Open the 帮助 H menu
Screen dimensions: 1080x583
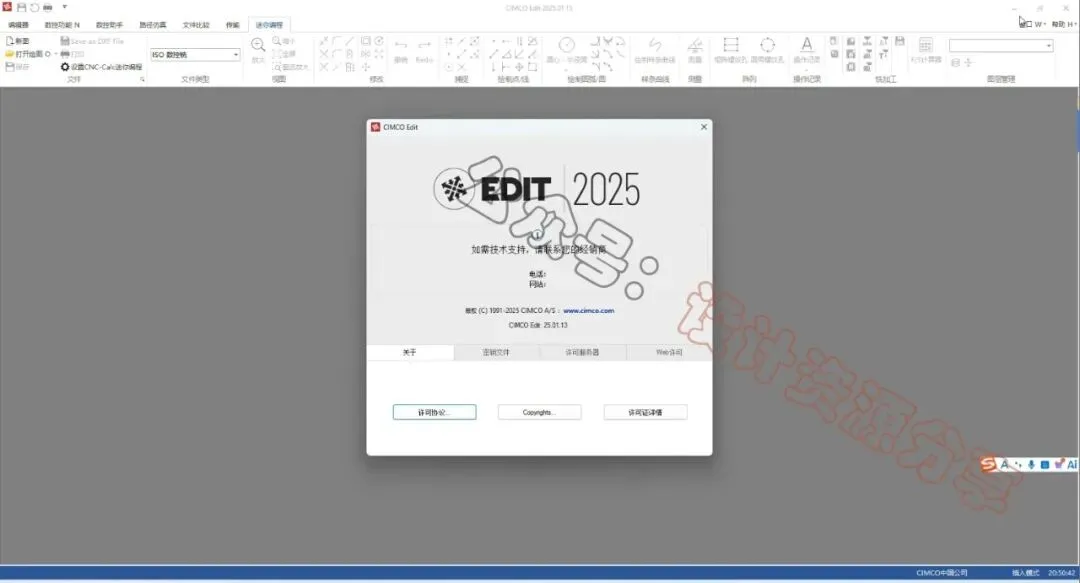coord(1063,24)
